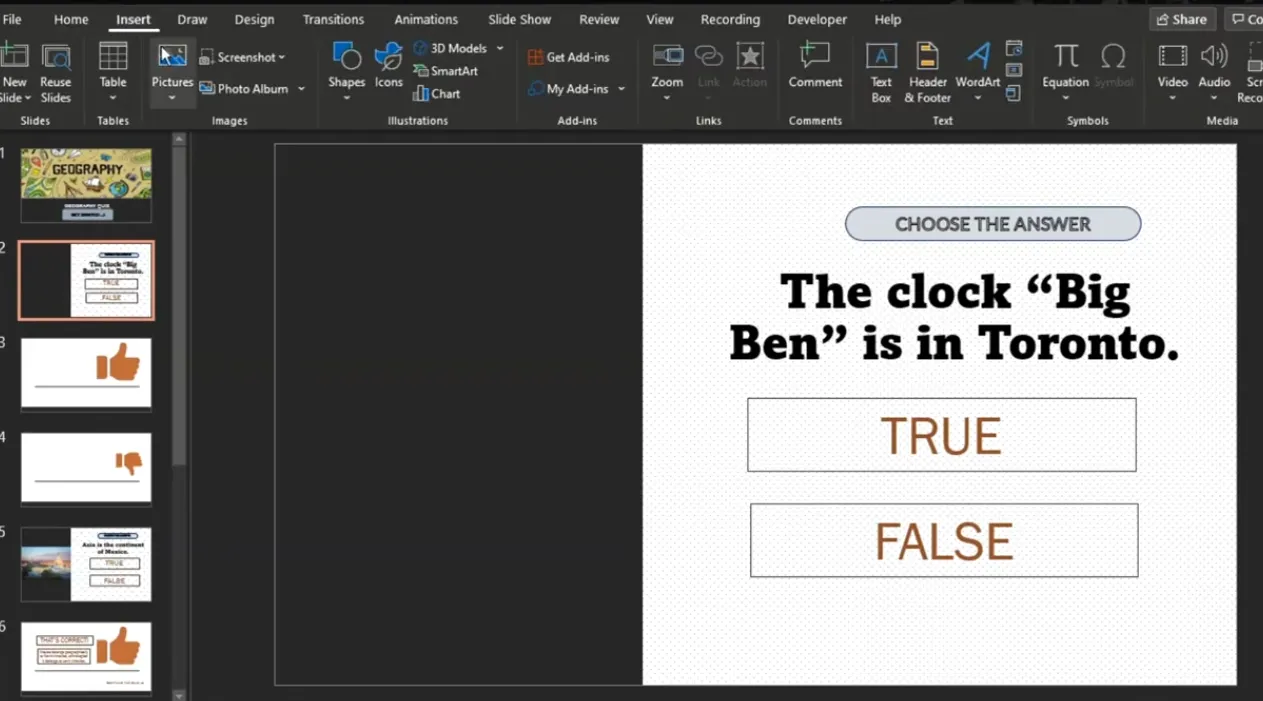
Task: Expand the 3D Models dropdown arrow
Action: 500,48
